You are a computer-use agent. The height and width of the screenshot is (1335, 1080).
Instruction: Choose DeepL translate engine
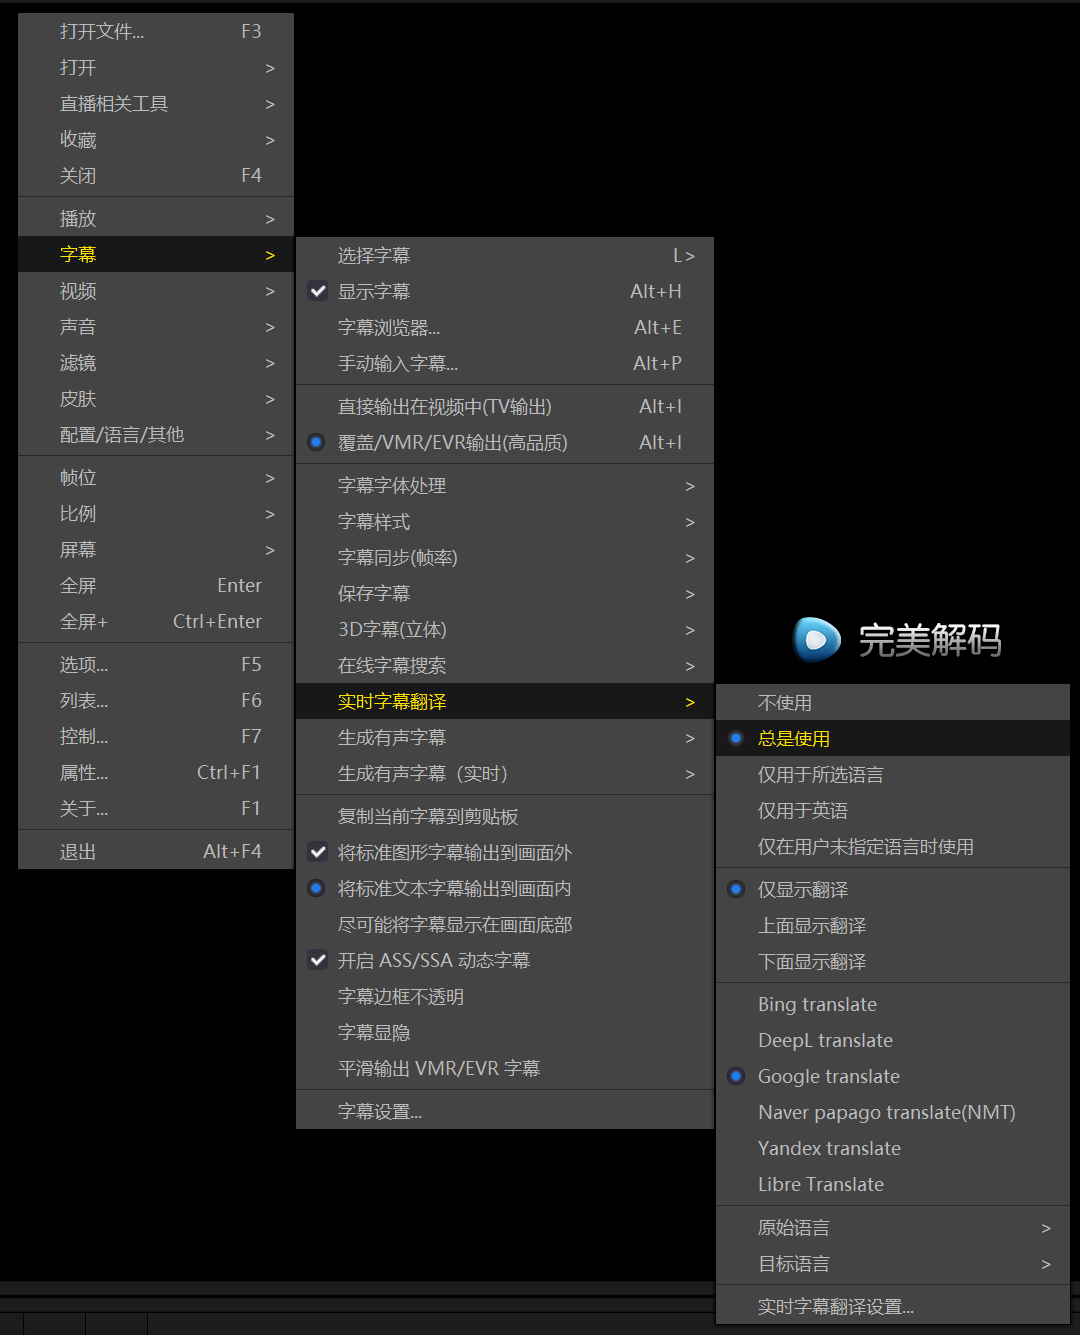[x=825, y=1041]
